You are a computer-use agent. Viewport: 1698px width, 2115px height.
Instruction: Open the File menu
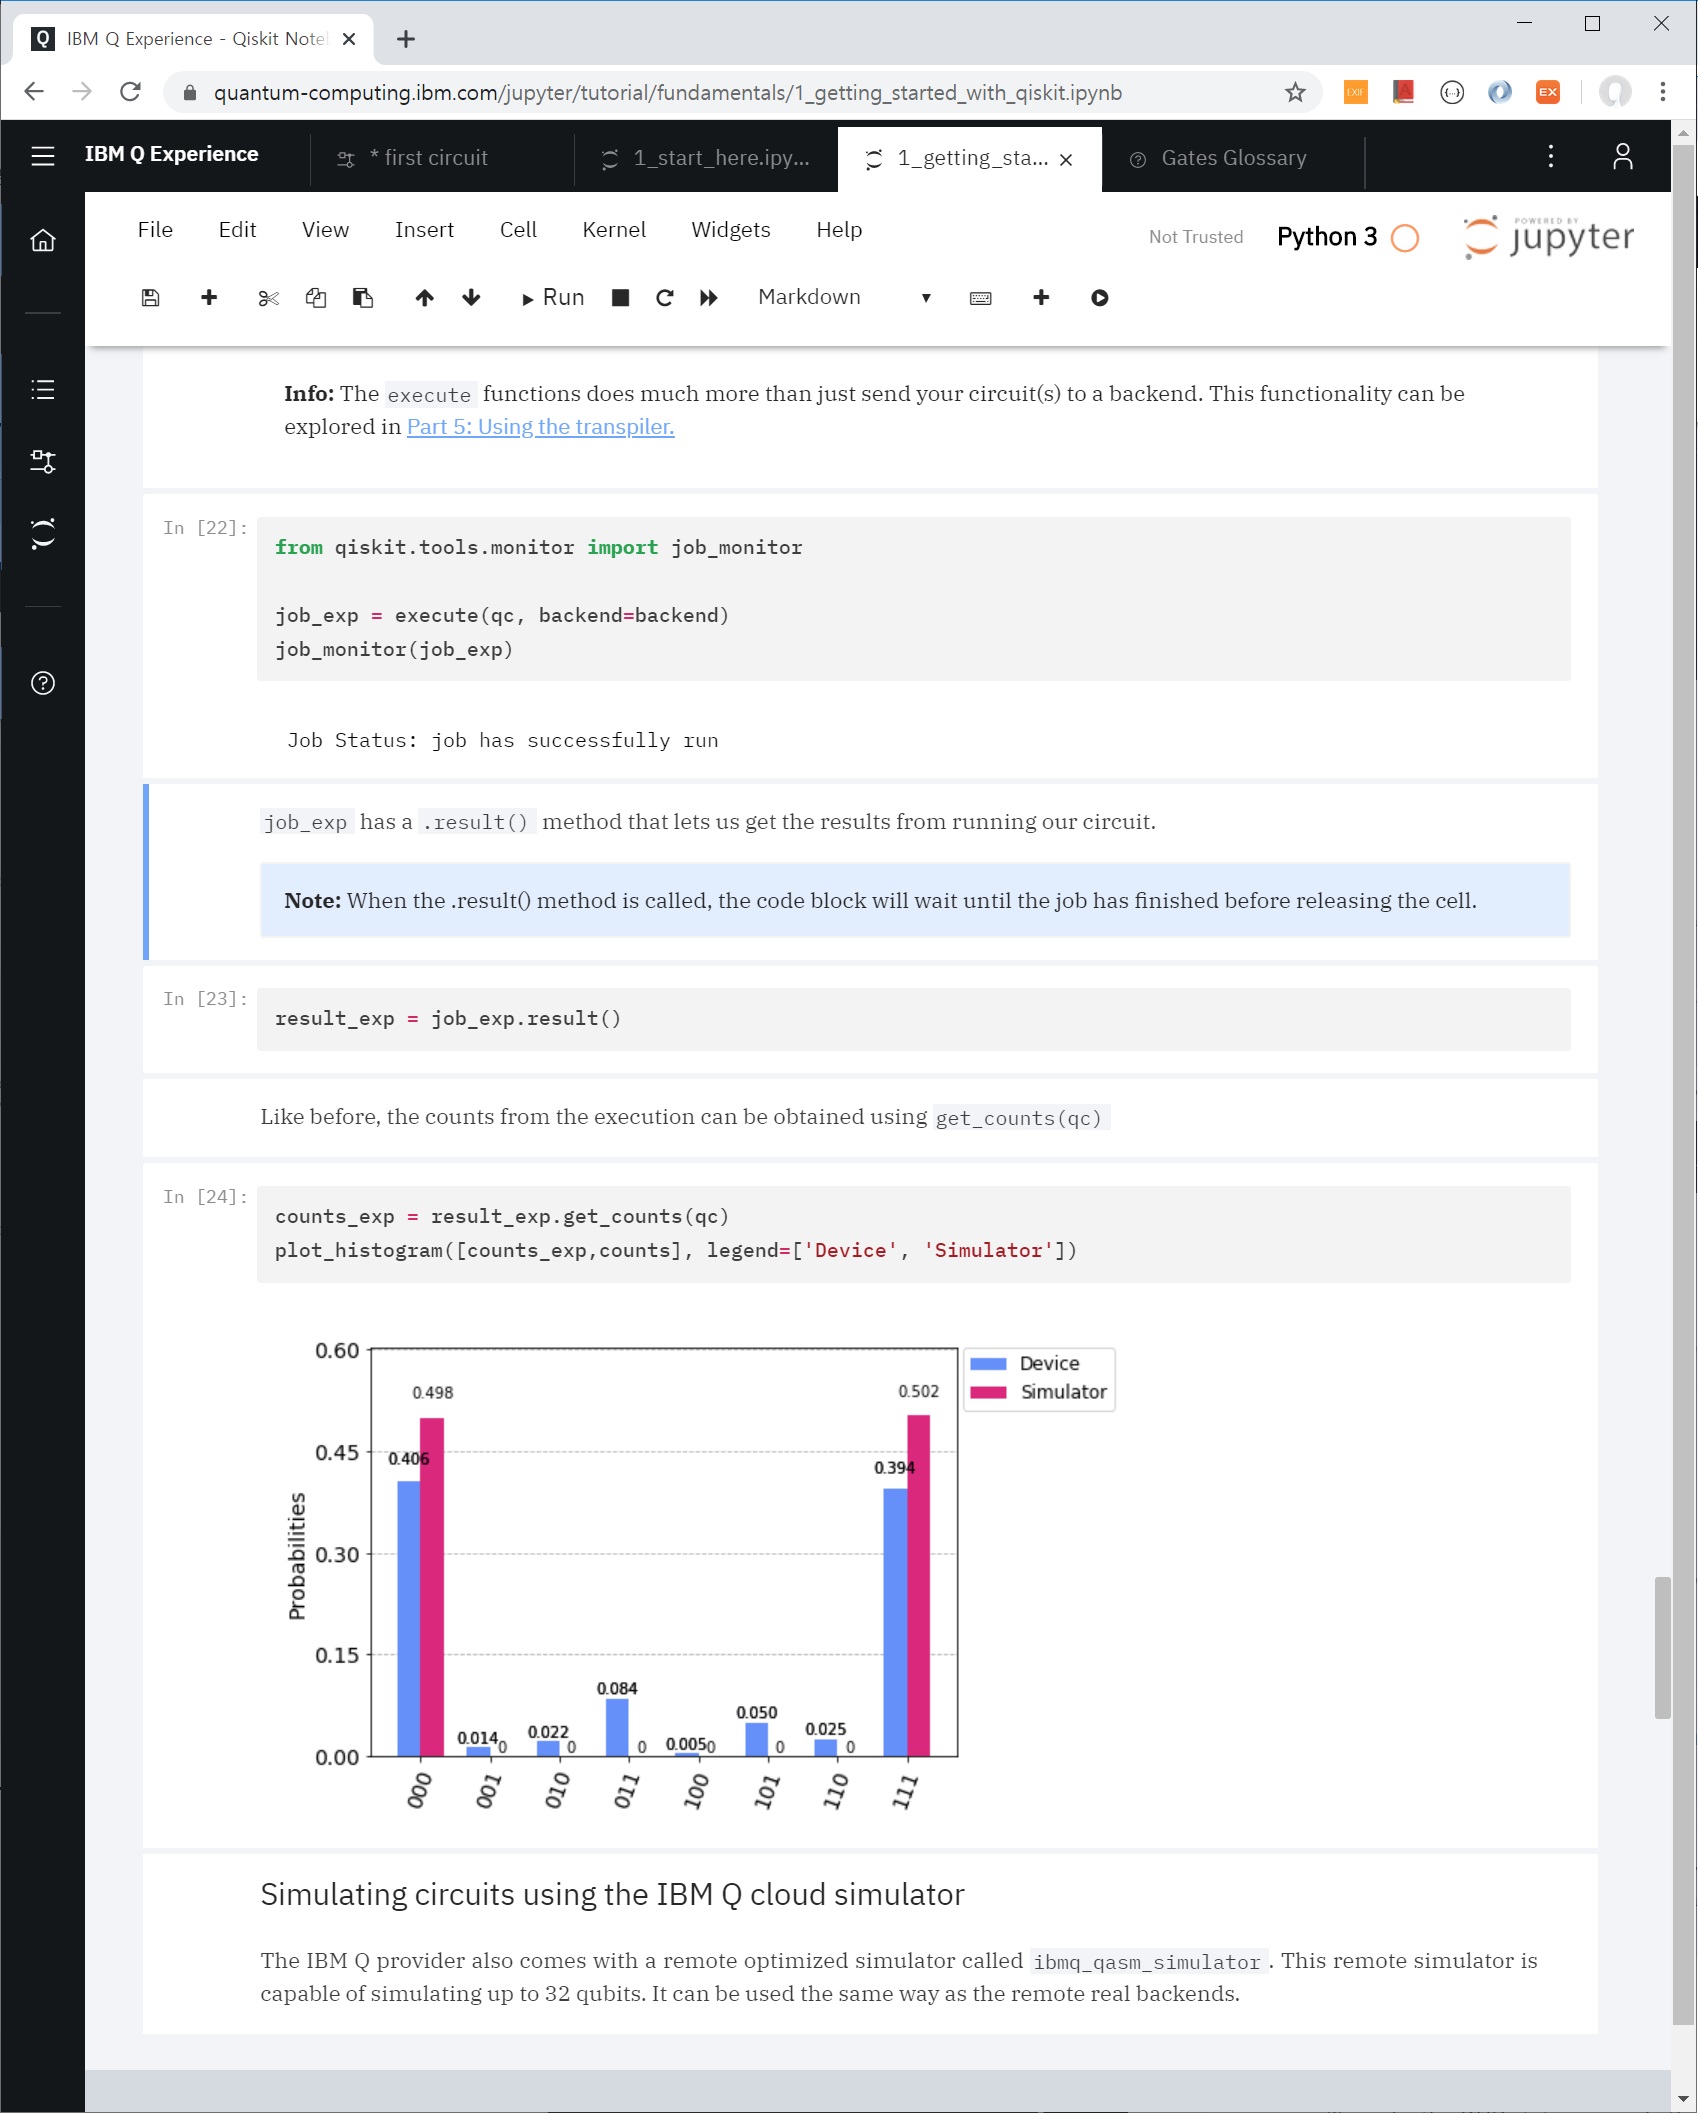[x=155, y=230]
